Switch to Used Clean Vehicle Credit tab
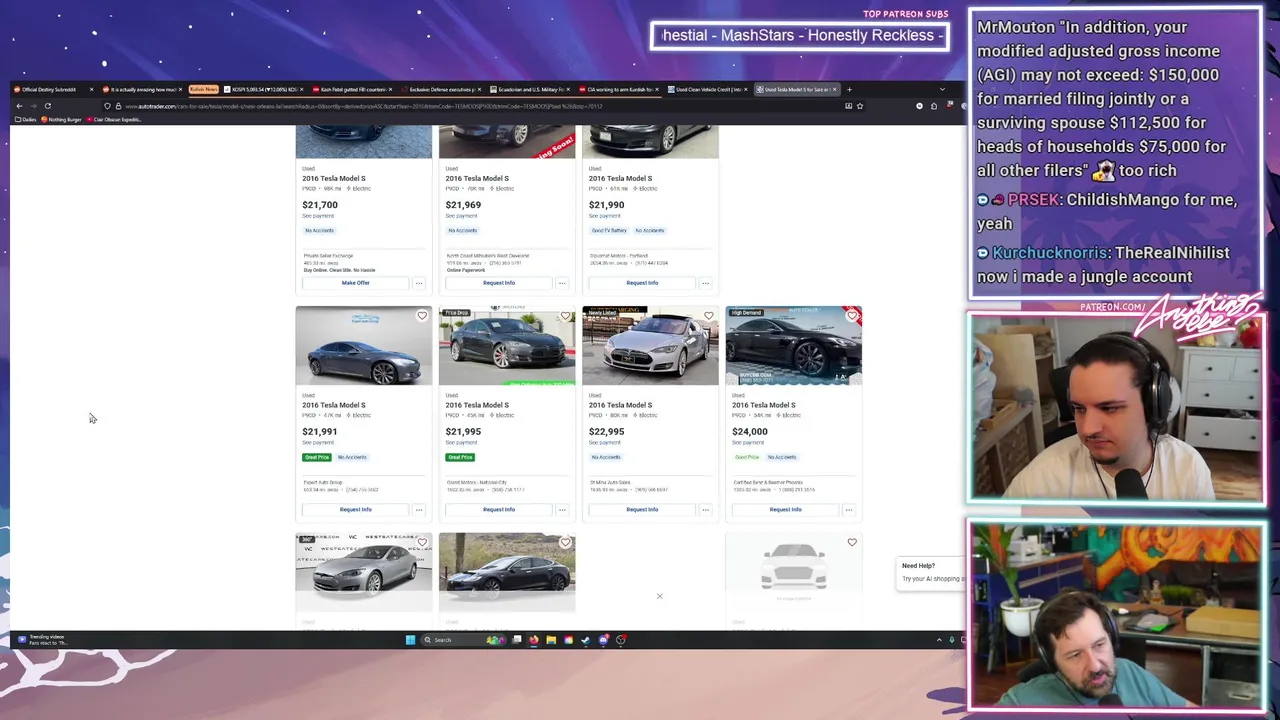Screen dimensions: 1280x720 (709, 89)
